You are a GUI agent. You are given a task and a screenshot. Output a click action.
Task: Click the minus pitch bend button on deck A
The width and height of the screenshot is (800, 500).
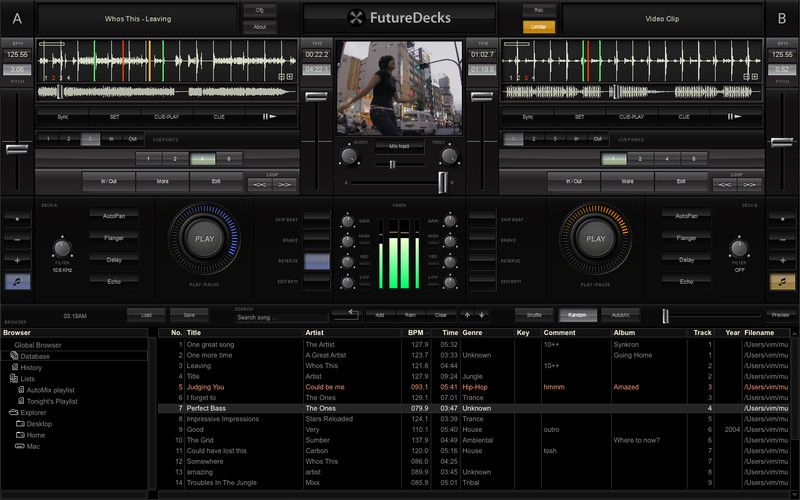point(17,239)
